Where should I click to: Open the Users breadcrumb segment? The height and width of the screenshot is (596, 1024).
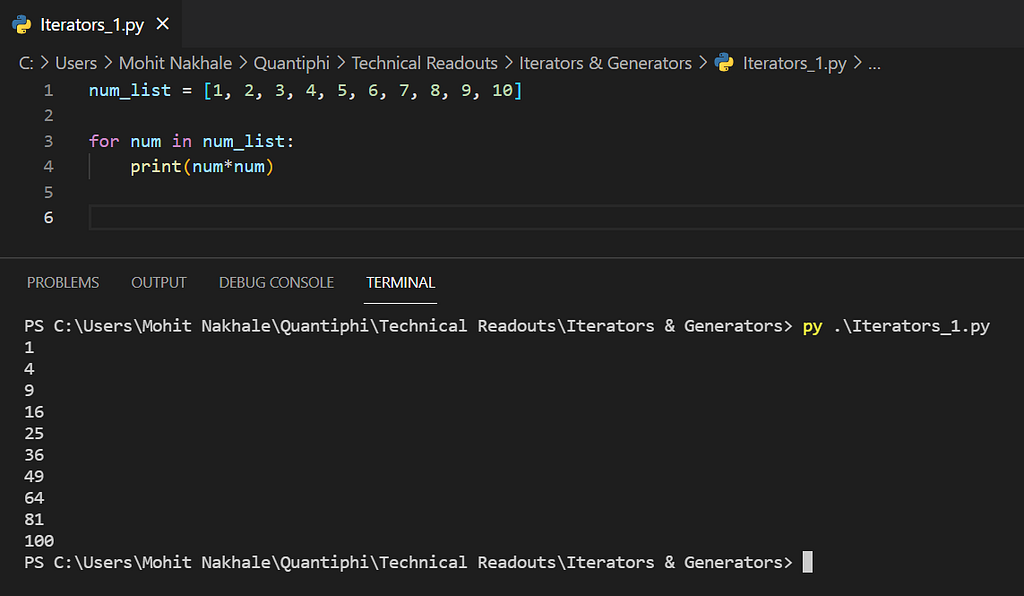point(76,63)
